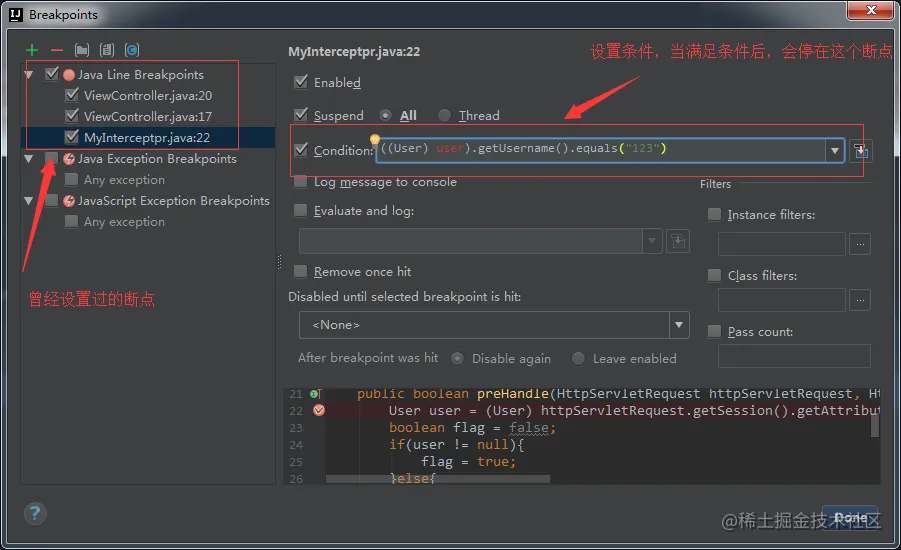901x550 pixels.
Task: Select Leave enabled radio button
Action: (578, 359)
